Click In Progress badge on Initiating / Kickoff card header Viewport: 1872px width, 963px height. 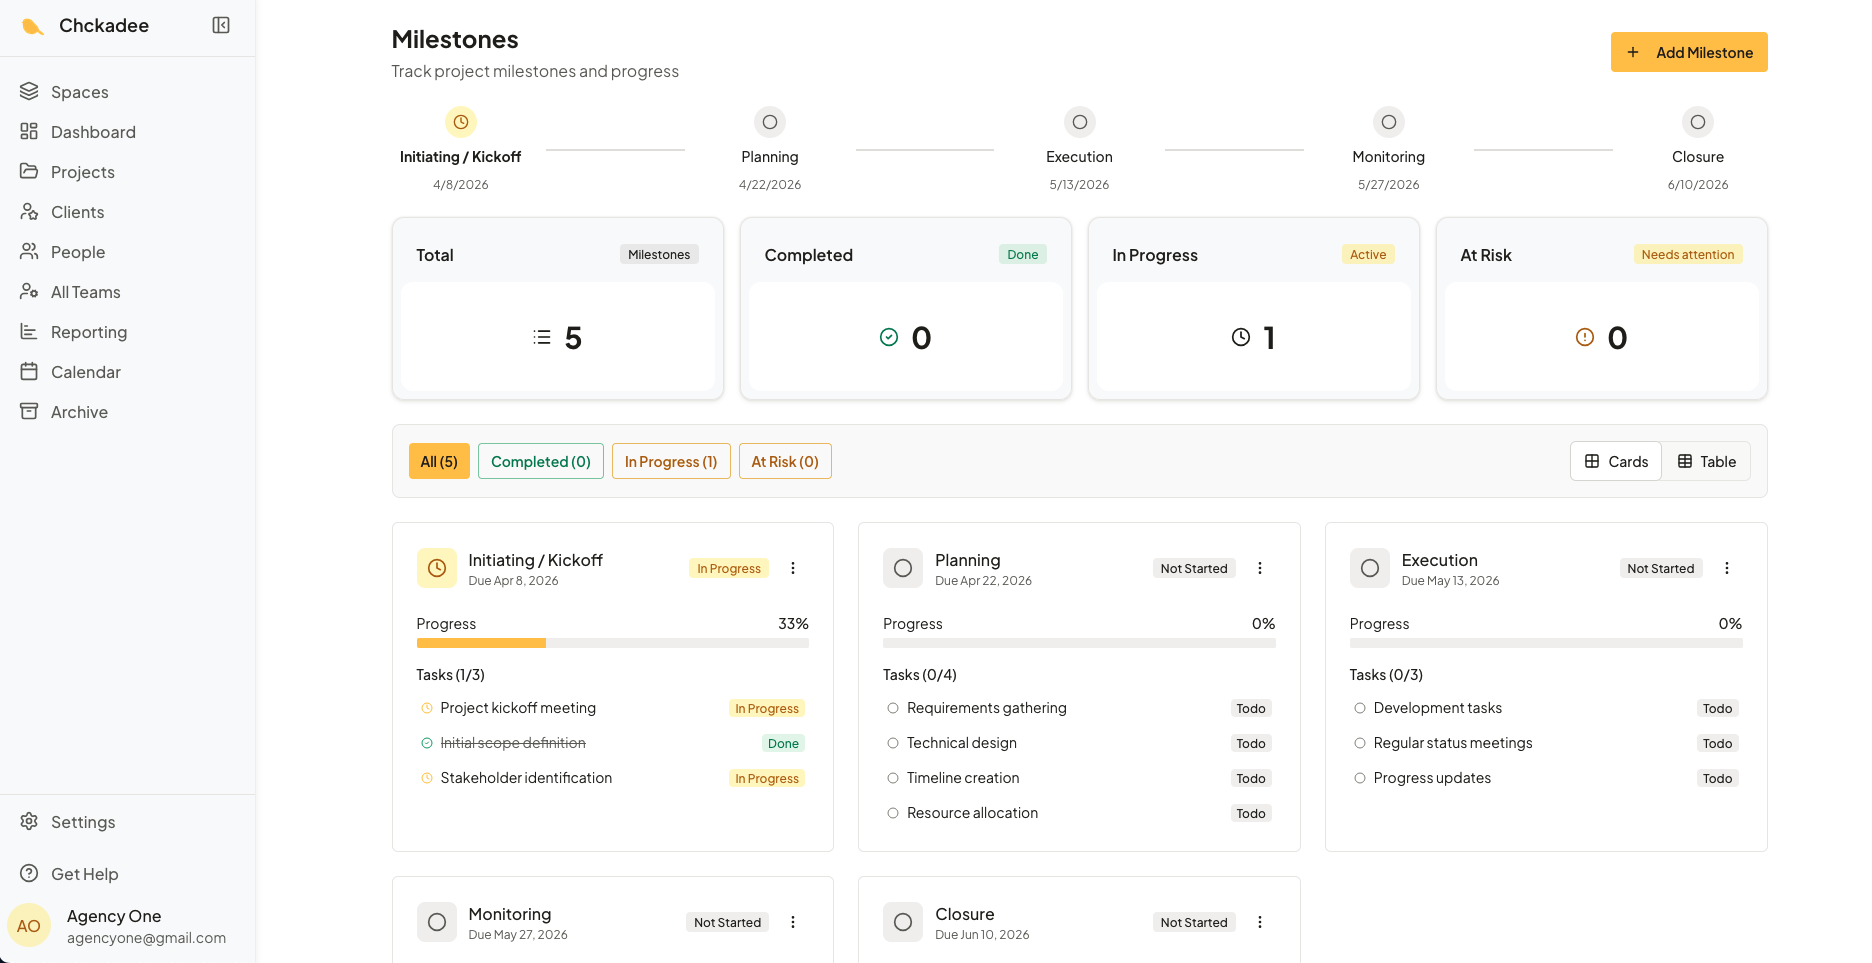[x=729, y=568]
